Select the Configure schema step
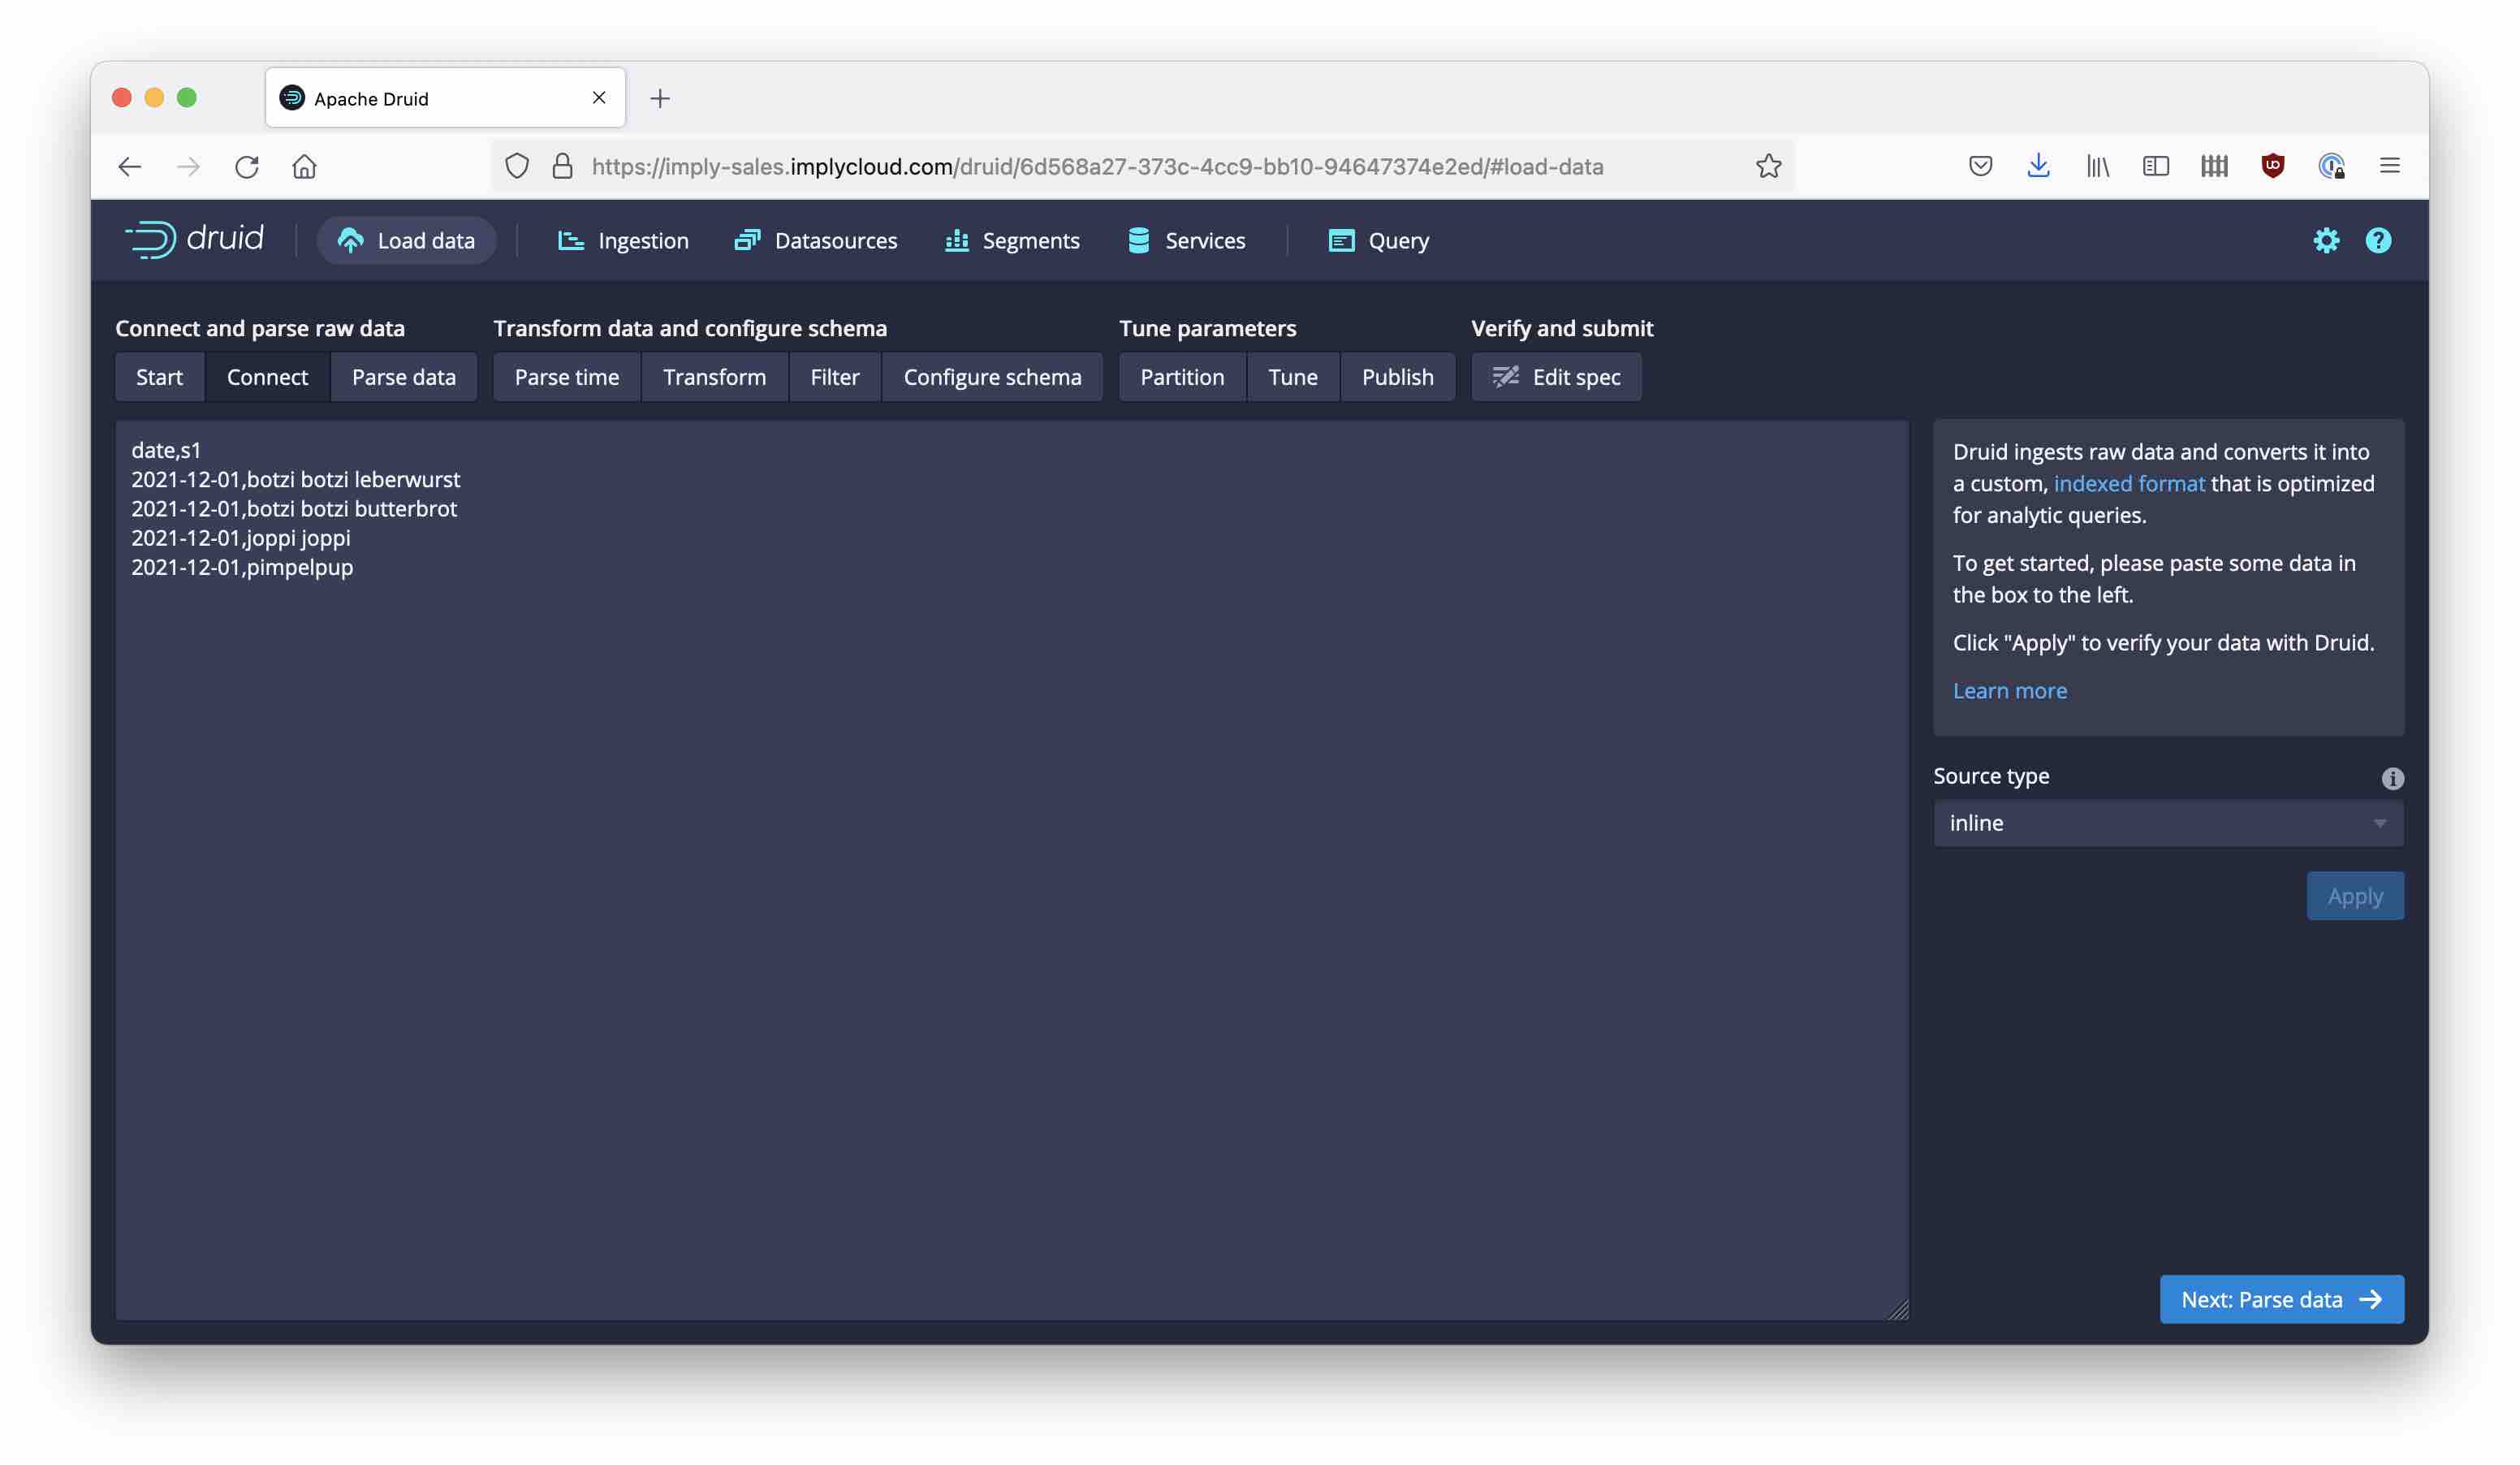This screenshot has width=2520, height=1465. (x=991, y=377)
